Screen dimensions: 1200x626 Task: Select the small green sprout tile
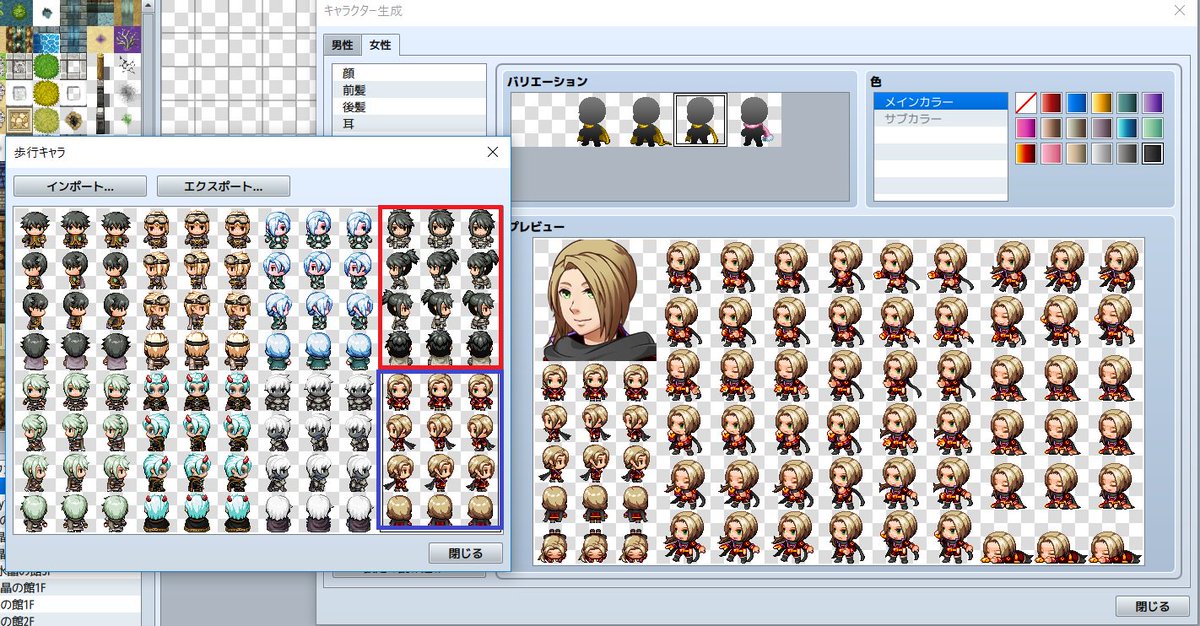coord(127,121)
